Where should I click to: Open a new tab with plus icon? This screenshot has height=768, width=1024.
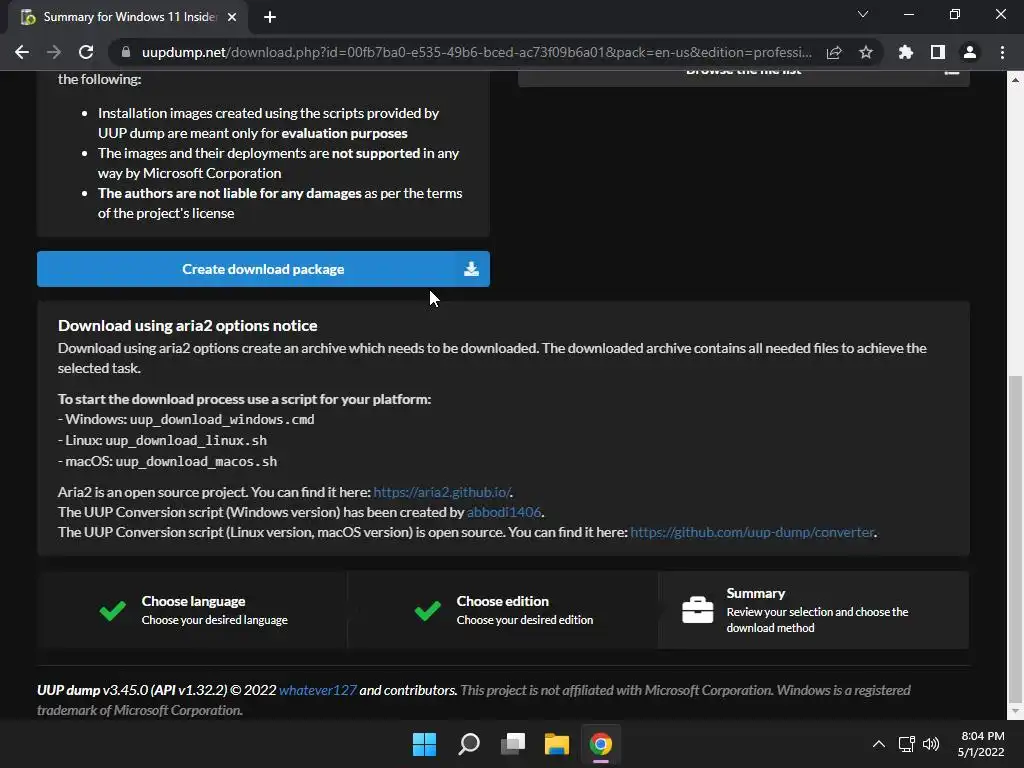pyautogui.click(x=270, y=17)
